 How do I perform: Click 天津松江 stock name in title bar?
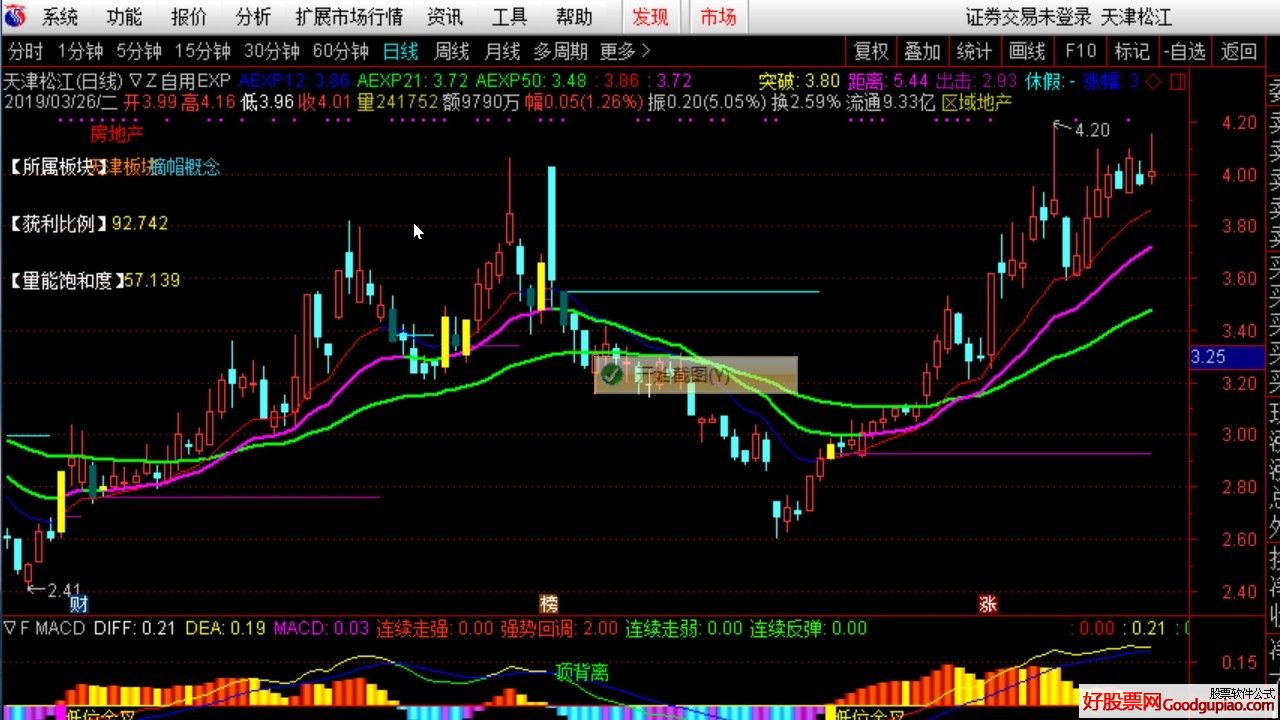coord(1137,17)
